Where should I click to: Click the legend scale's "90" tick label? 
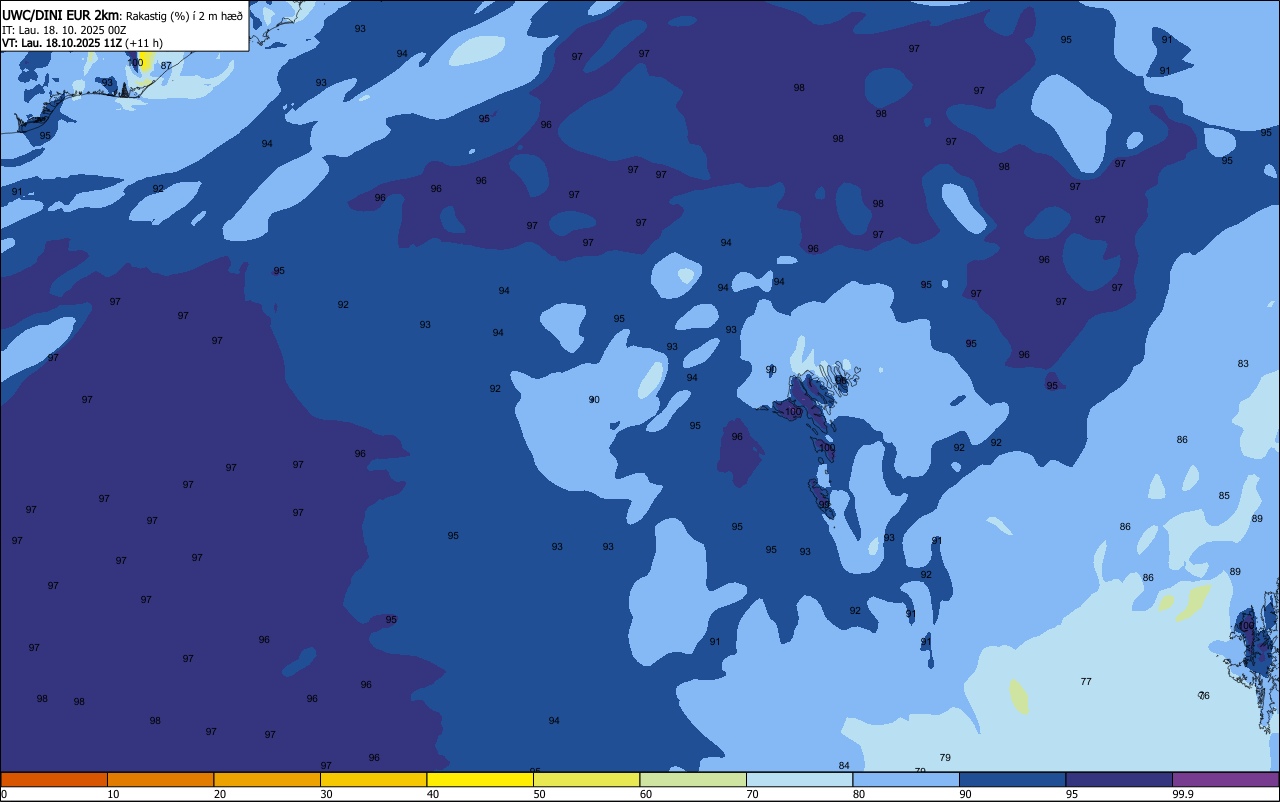[965, 794]
